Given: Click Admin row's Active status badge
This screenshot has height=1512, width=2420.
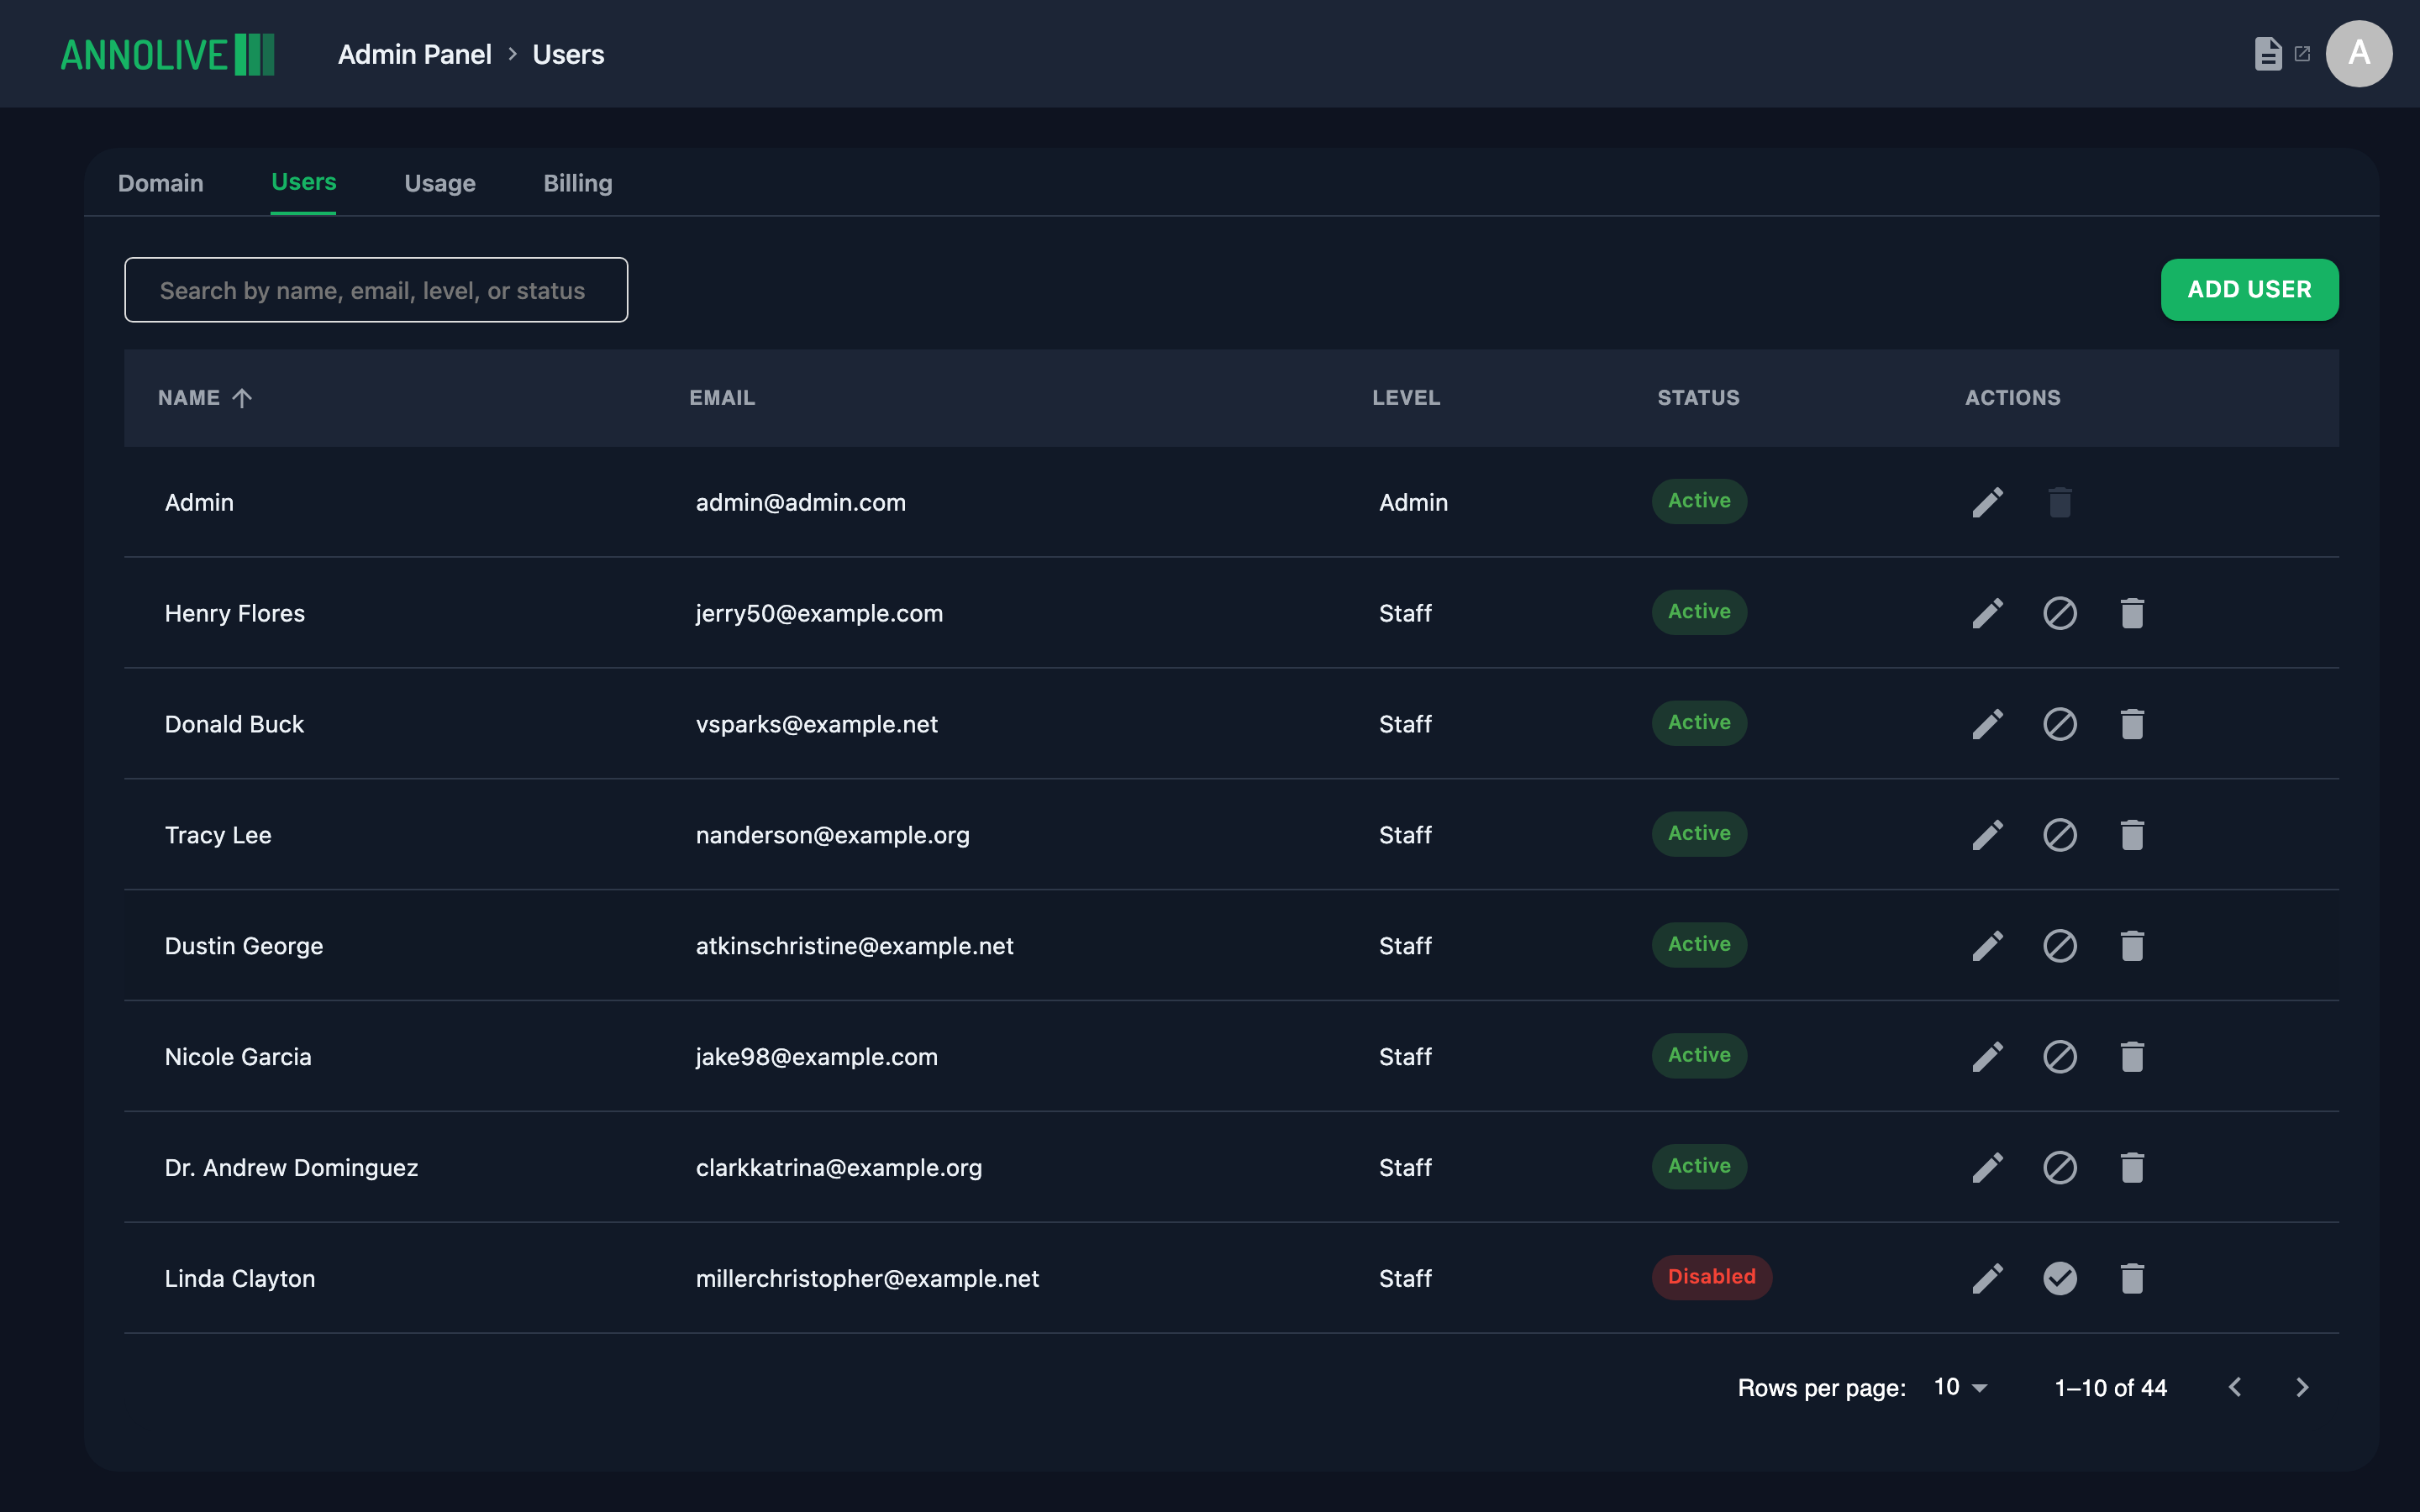Looking at the screenshot, I should (1699, 501).
